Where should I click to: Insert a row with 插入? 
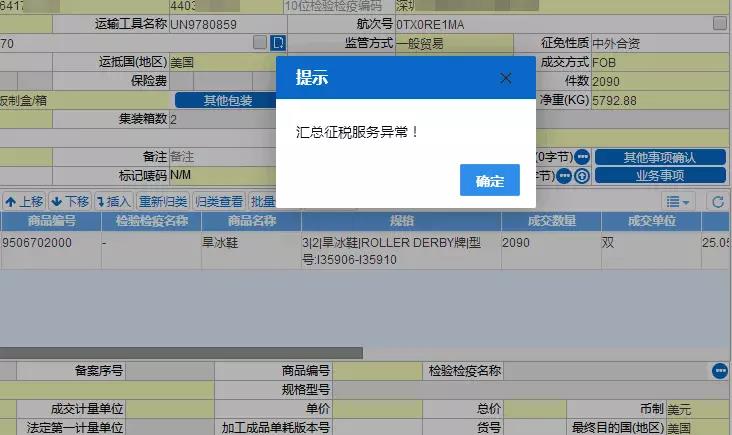pos(113,202)
